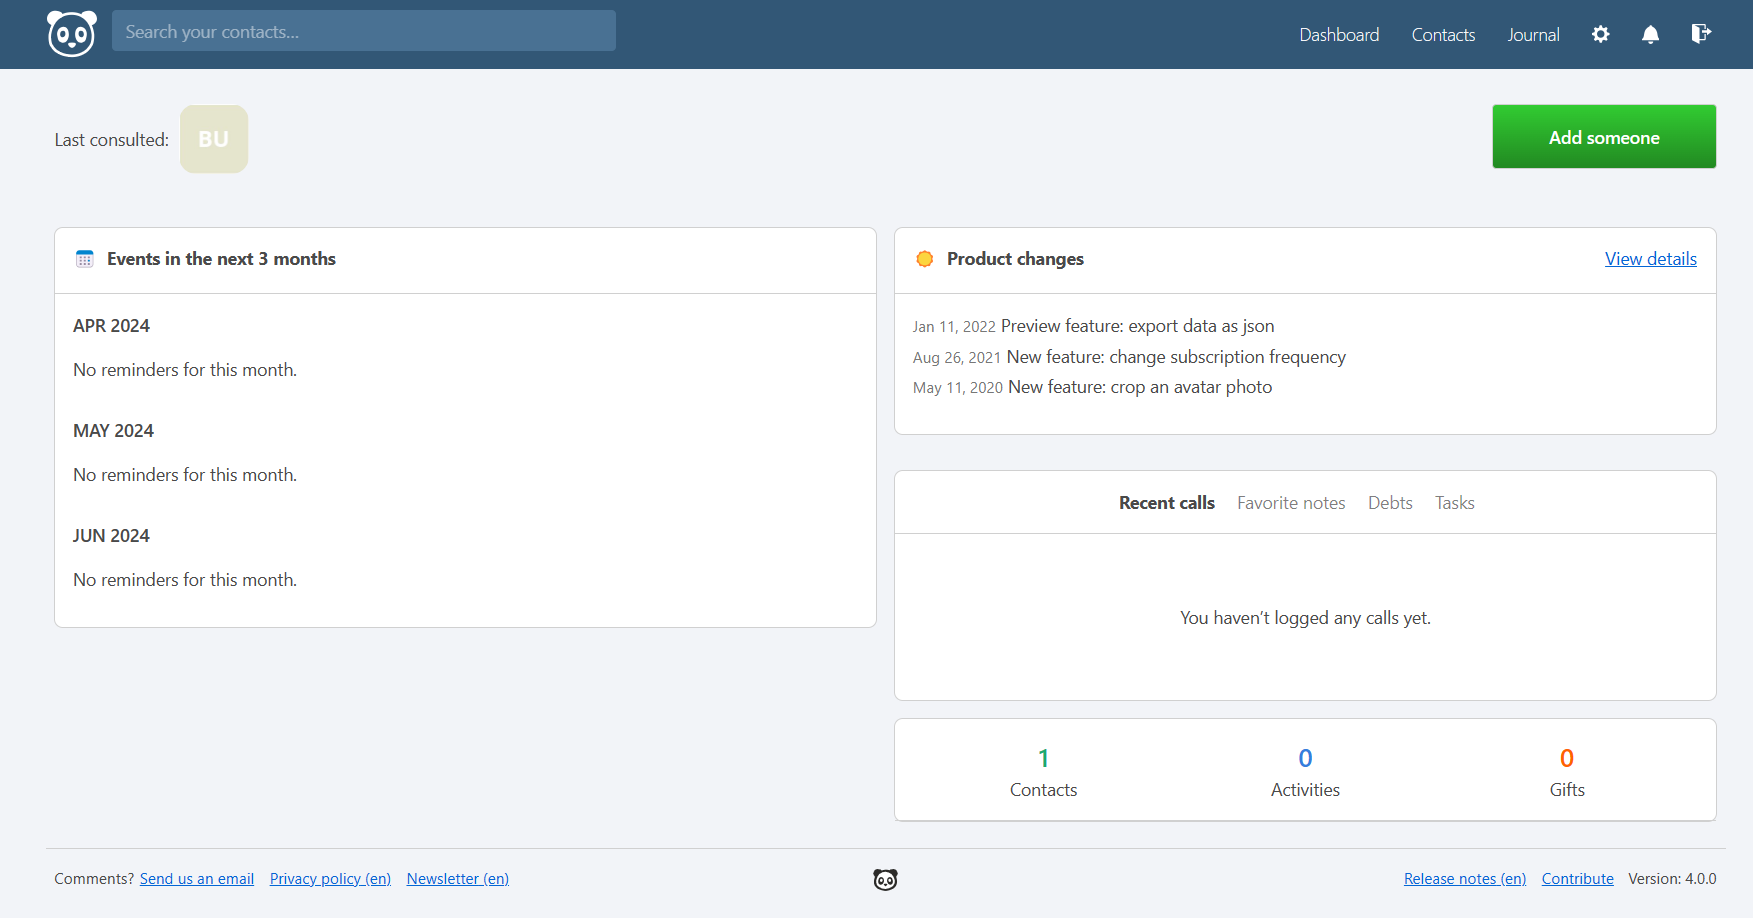Click the small panda icon in footer
The image size is (1753, 918).
(885, 879)
